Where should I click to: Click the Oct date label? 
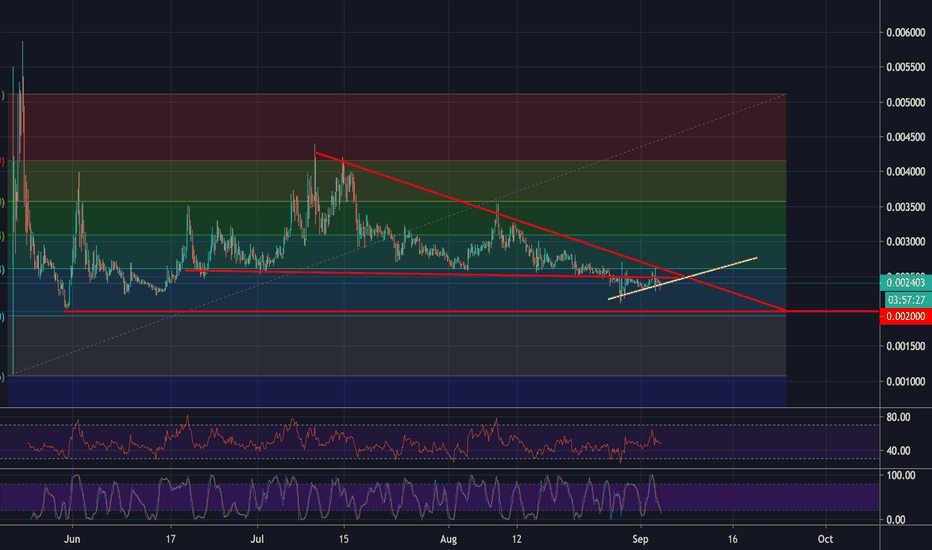(x=825, y=539)
